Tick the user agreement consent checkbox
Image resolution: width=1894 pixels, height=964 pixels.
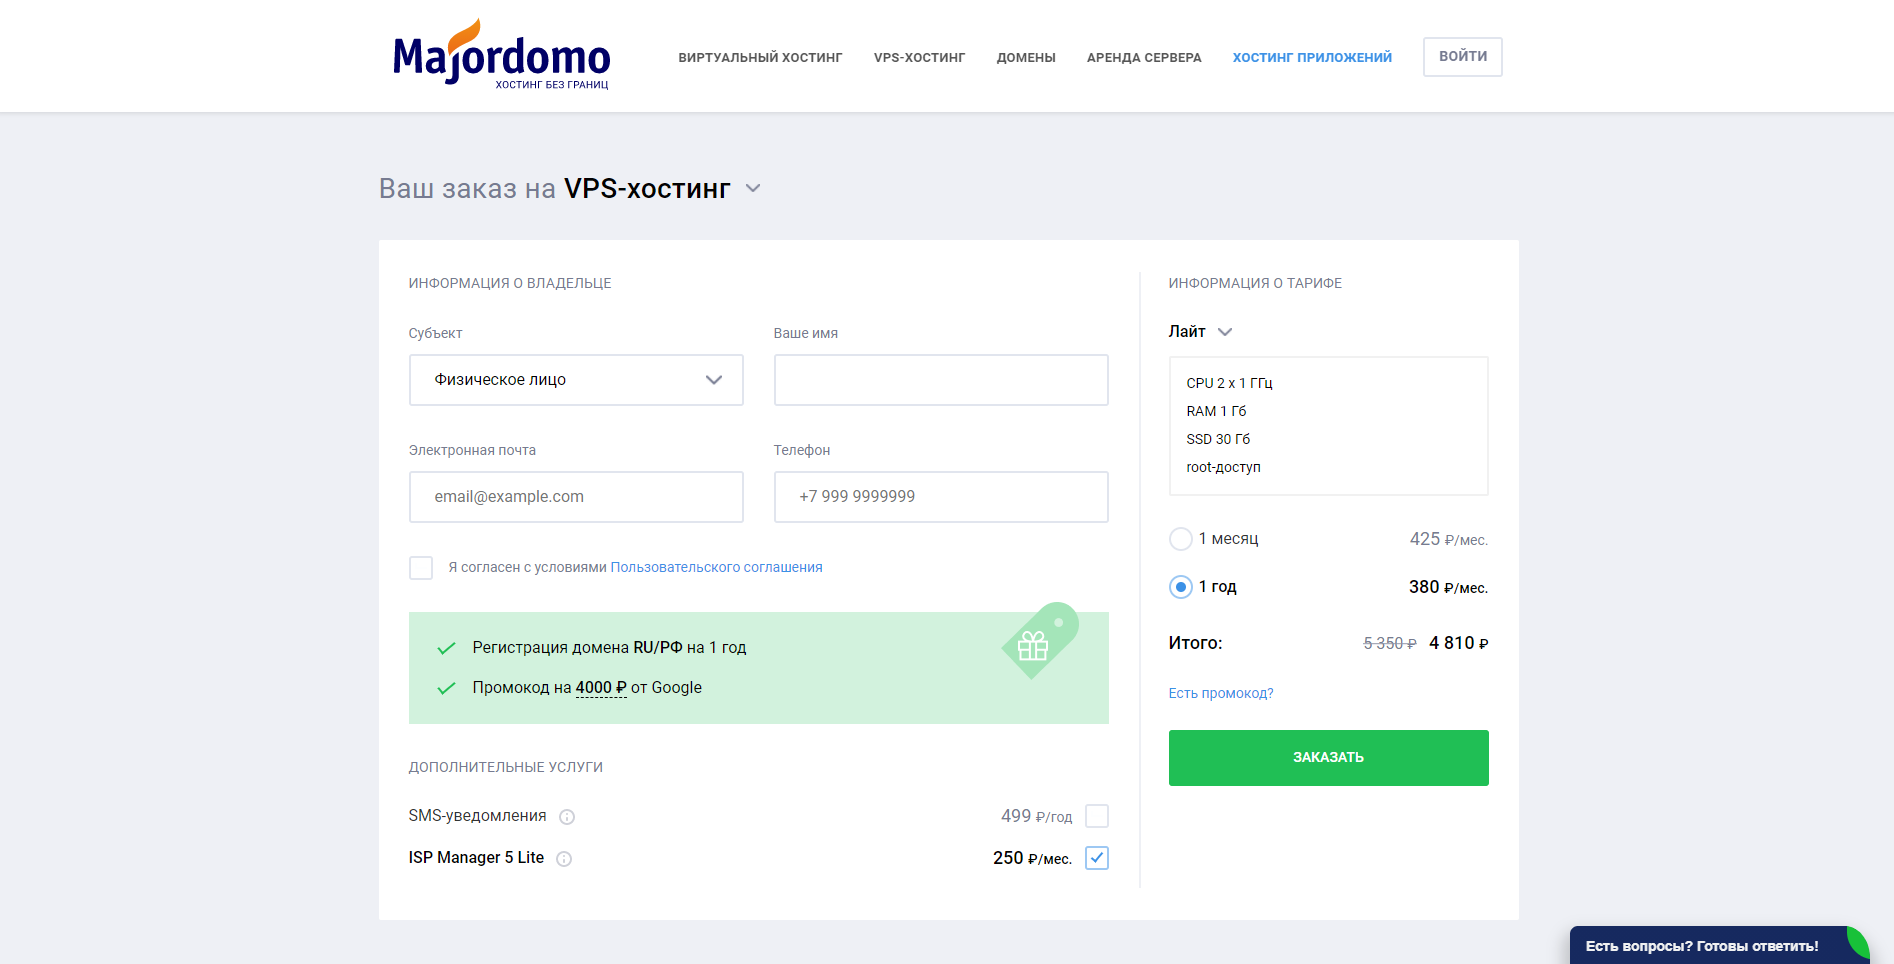pos(421,568)
